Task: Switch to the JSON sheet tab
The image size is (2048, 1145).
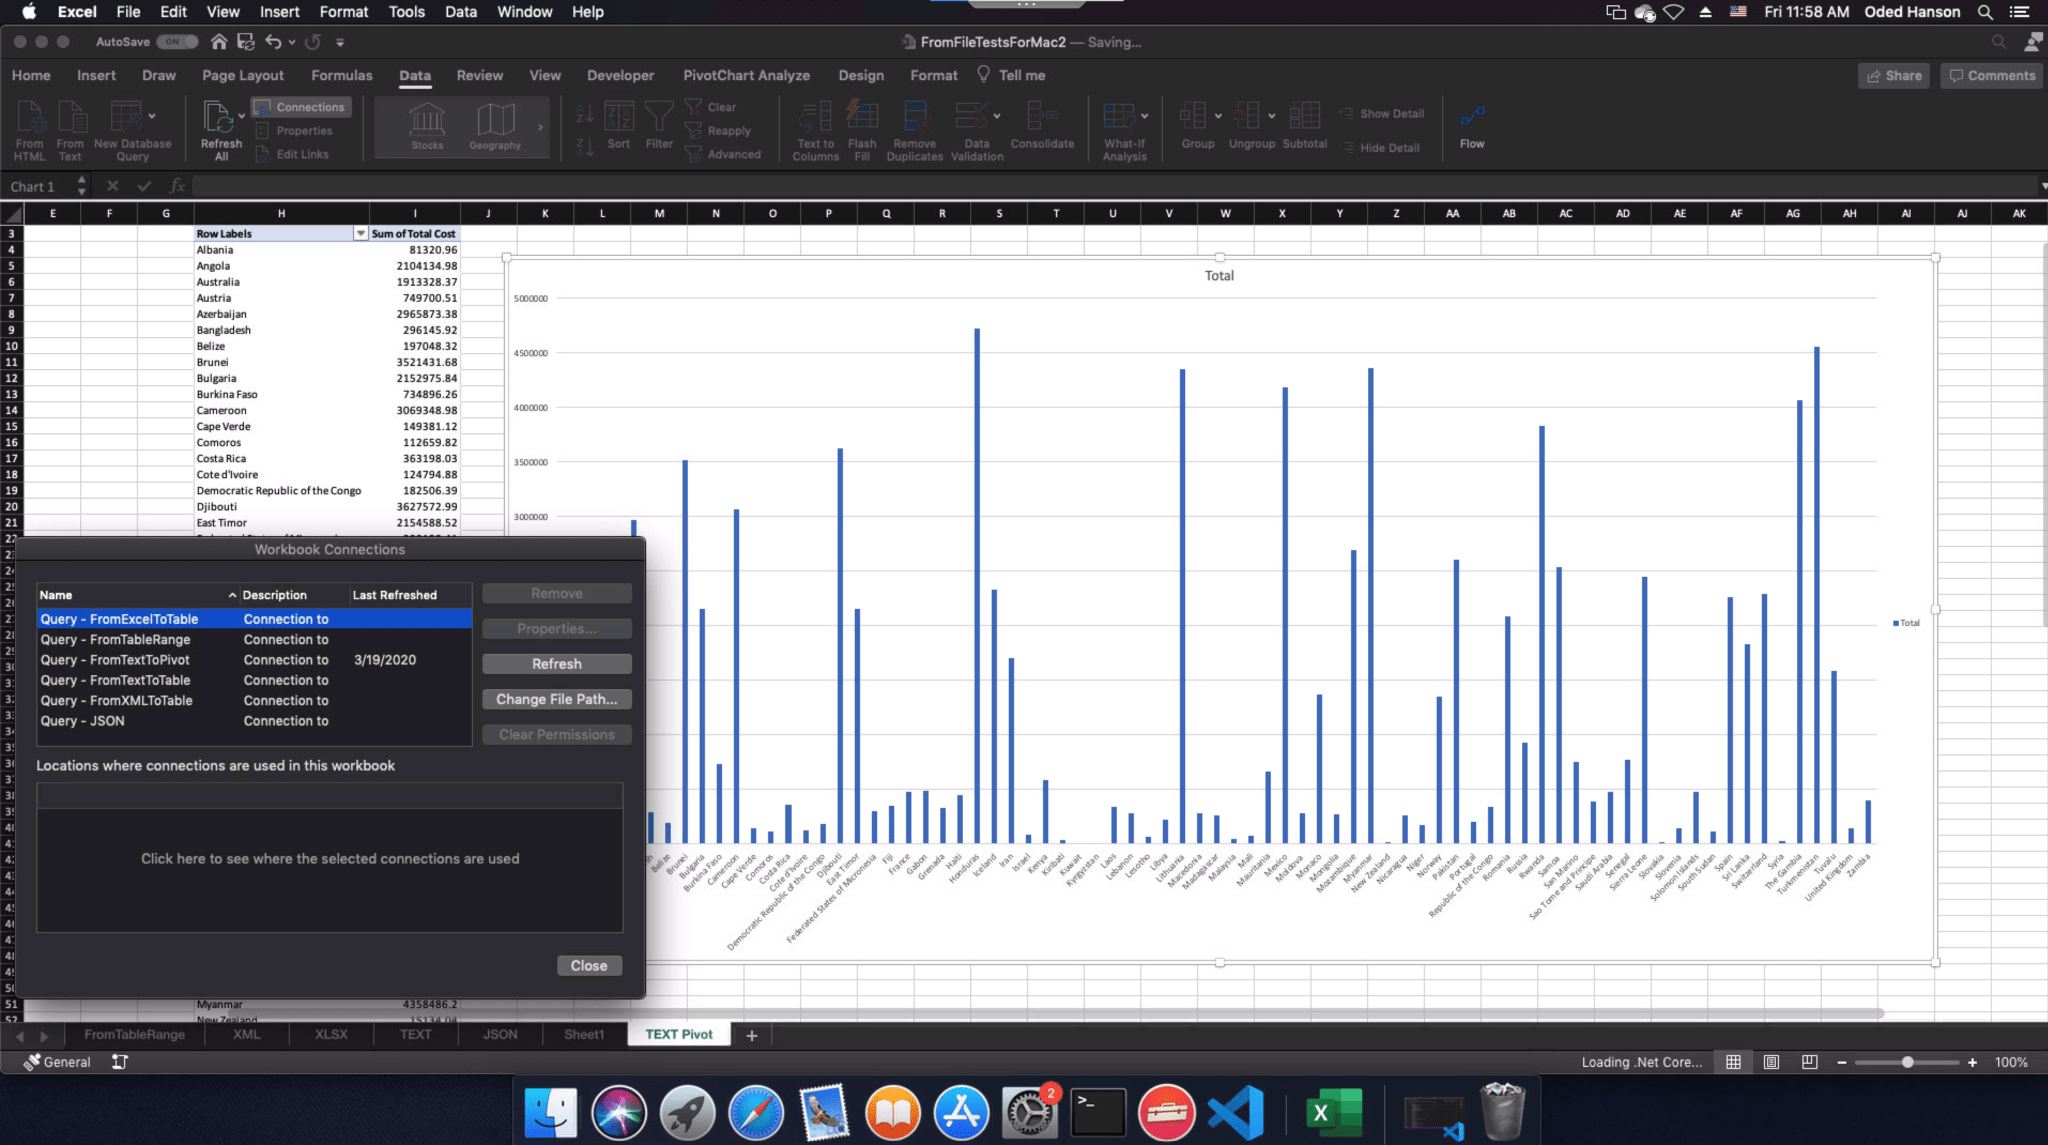Action: [498, 1034]
